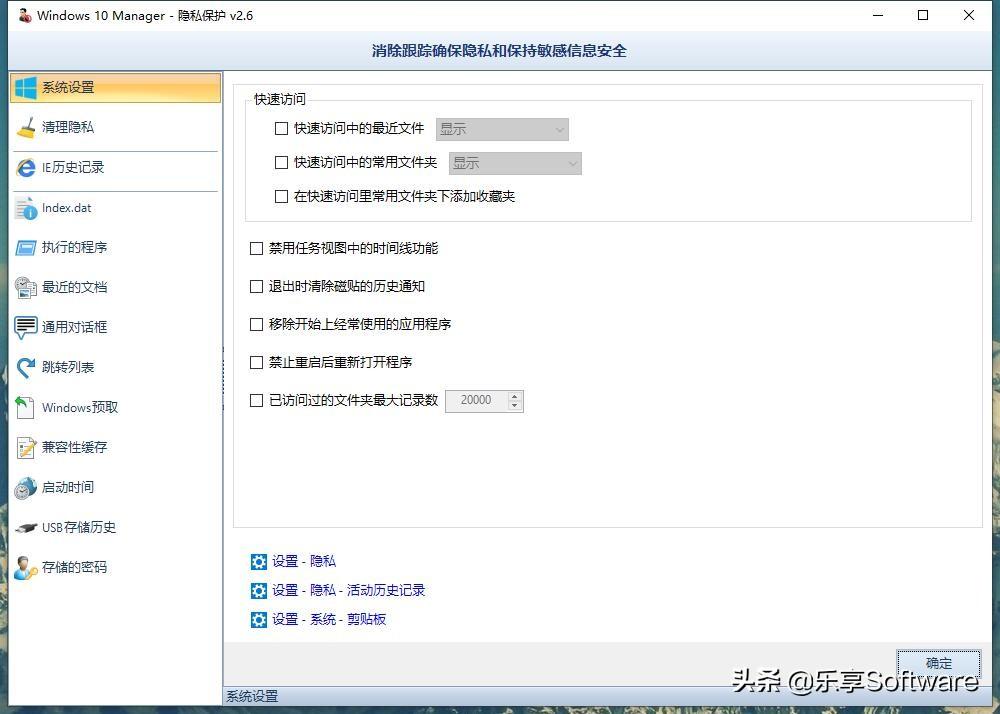The image size is (1000, 714).
Task: Close the 隐私保护 v2.6 window
Action: (969, 15)
